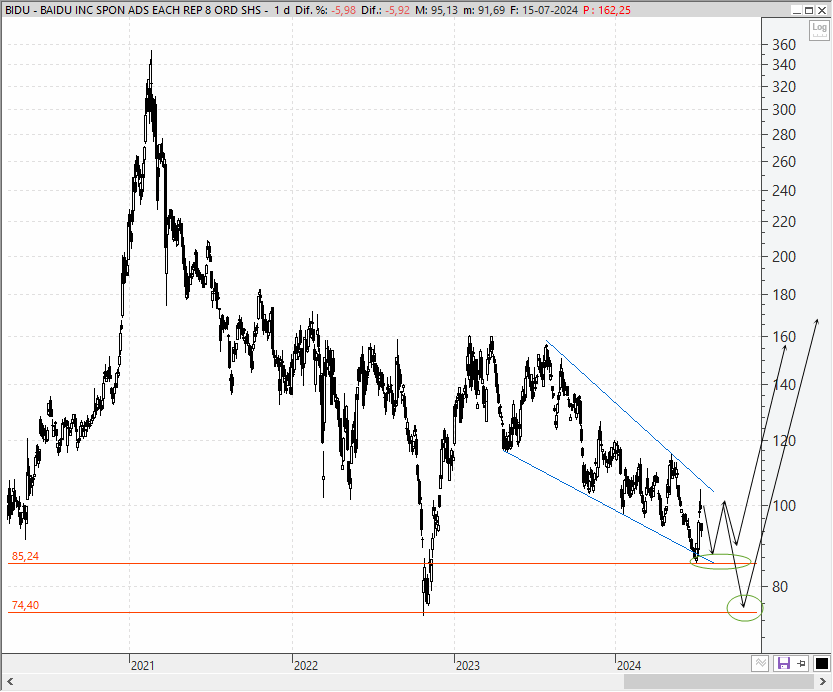Viewport: 833px width, 692px height.
Task: Click the P: 162,25 value in title
Action: [607, 10]
